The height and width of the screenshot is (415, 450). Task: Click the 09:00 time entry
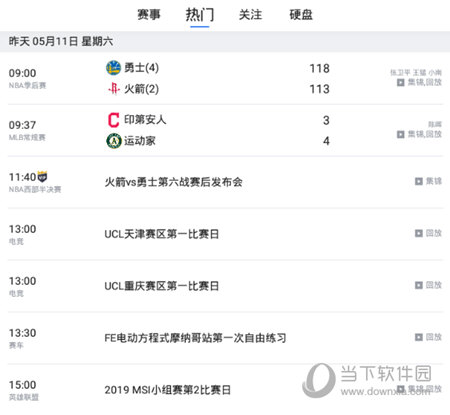22,73
